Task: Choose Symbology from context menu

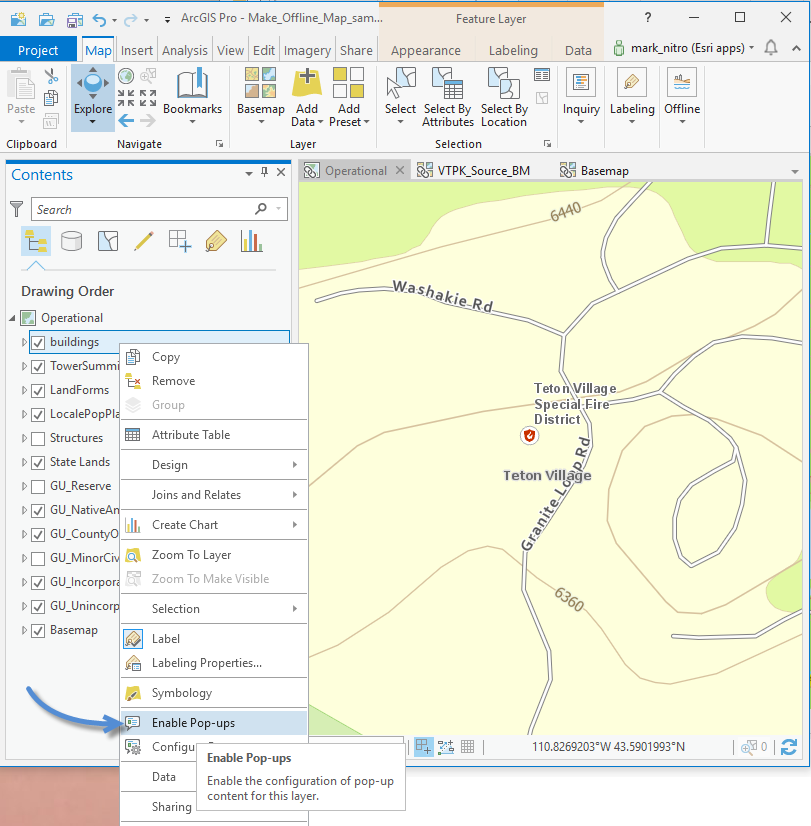Action: pos(214,693)
